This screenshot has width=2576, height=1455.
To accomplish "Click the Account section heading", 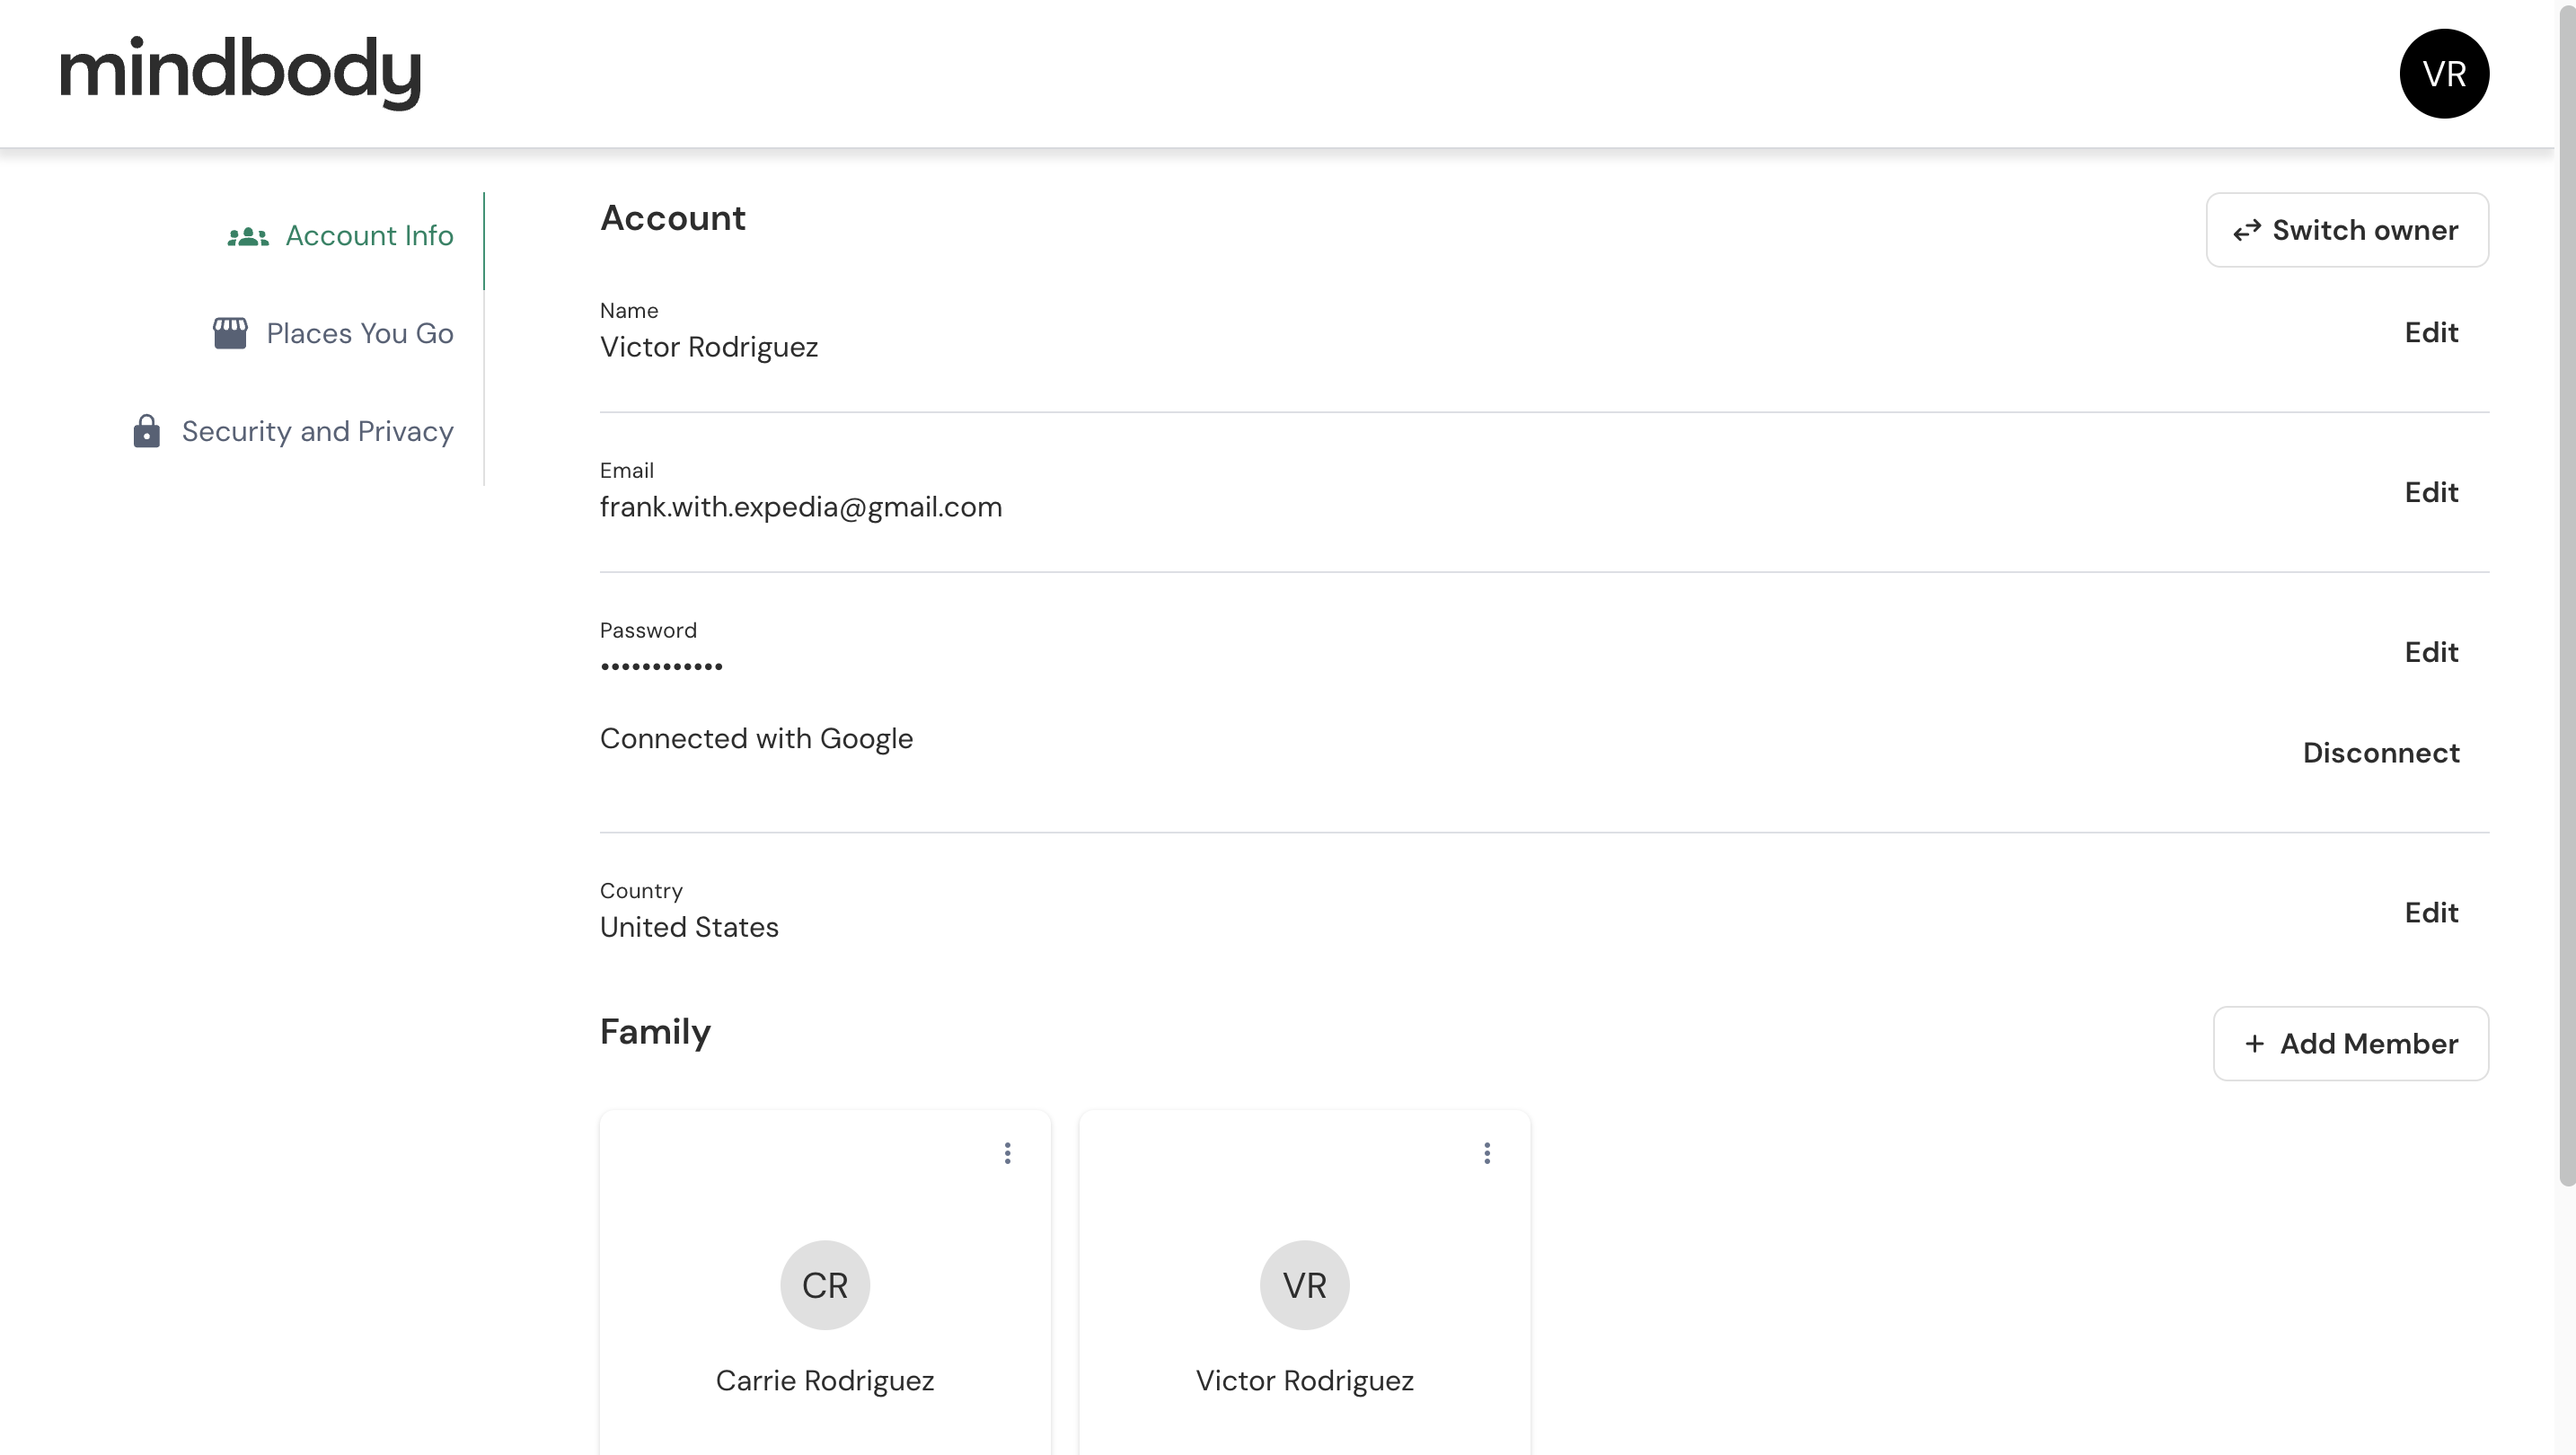I will tap(673, 218).
